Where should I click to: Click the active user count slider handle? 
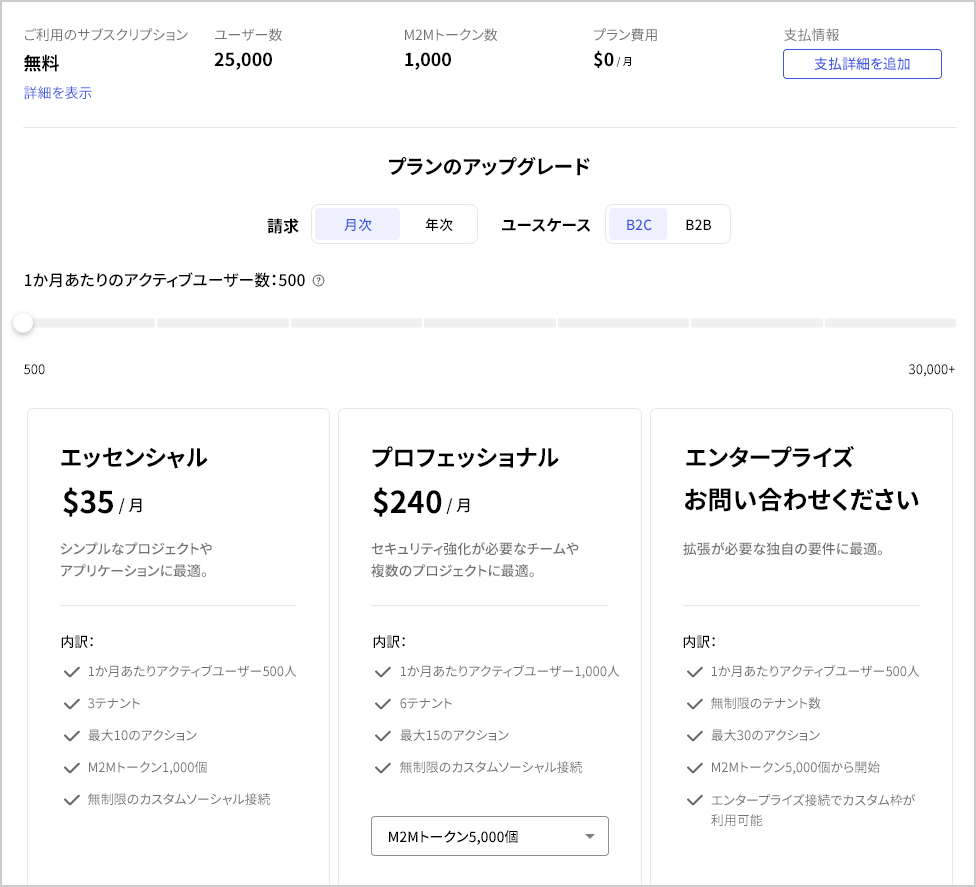tap(23, 322)
